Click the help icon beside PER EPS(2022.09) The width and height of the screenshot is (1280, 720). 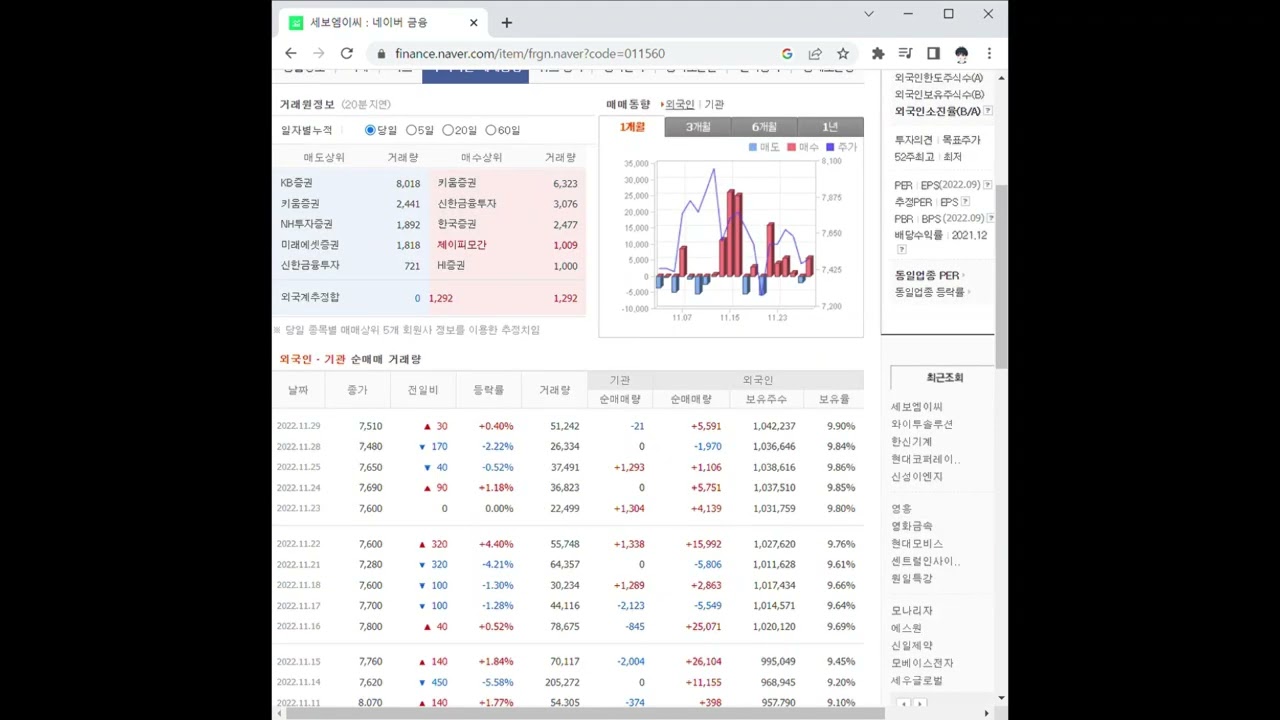988,185
